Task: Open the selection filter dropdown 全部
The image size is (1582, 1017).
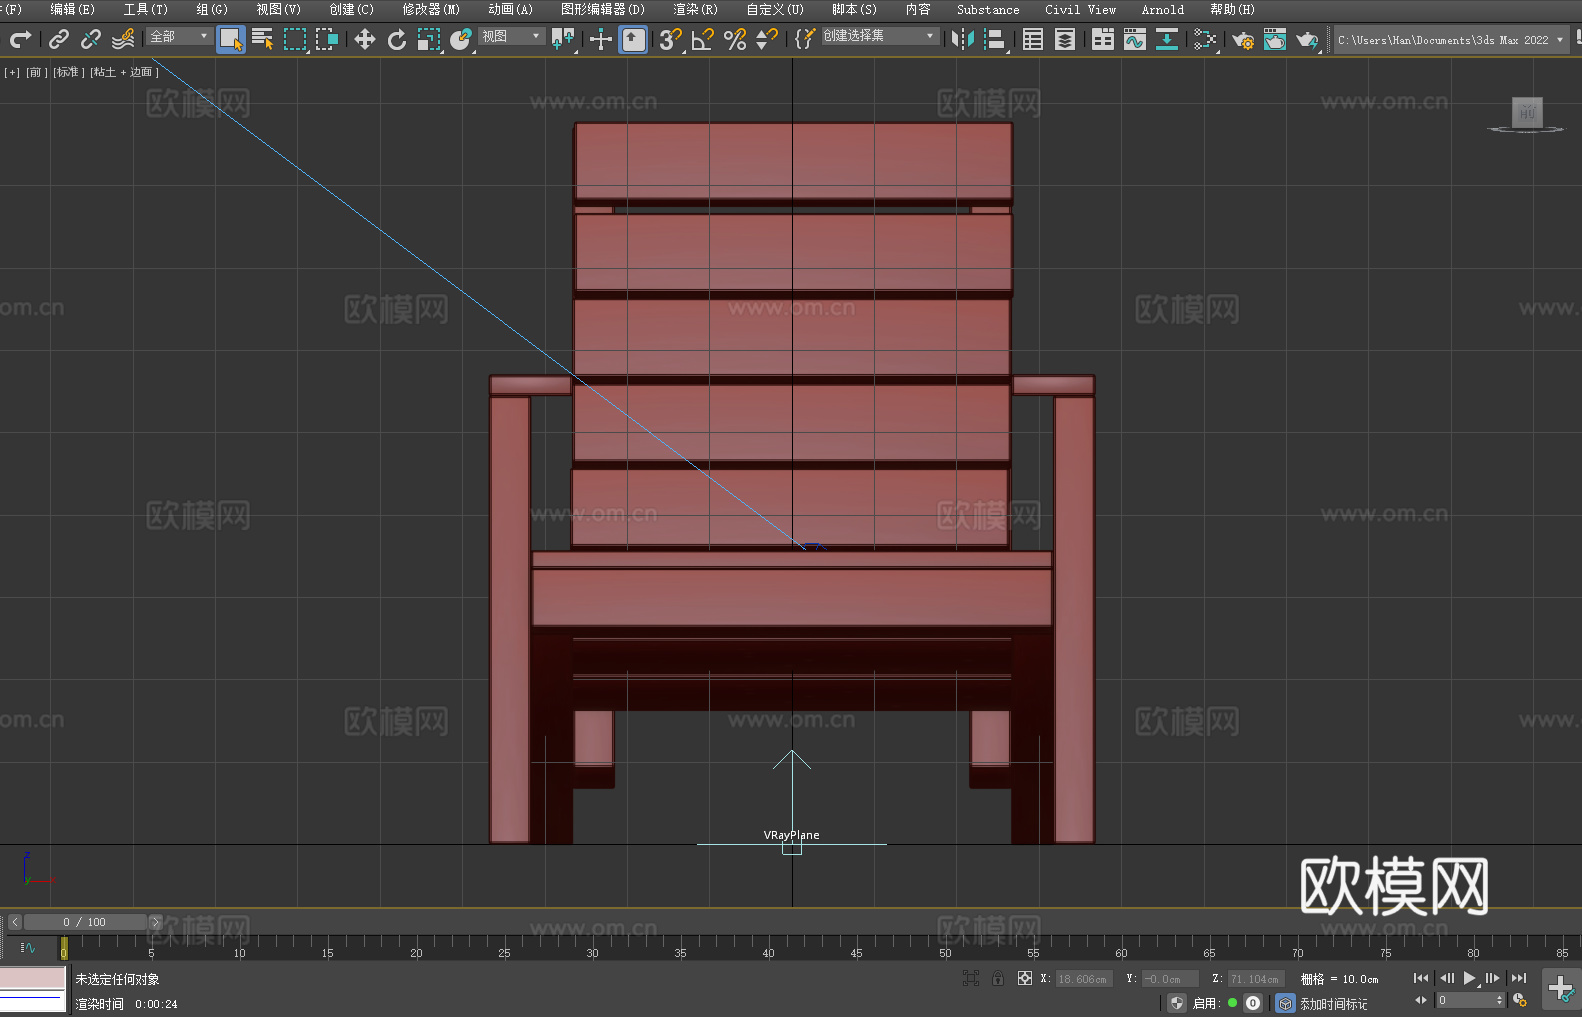Action: pyautogui.click(x=179, y=36)
